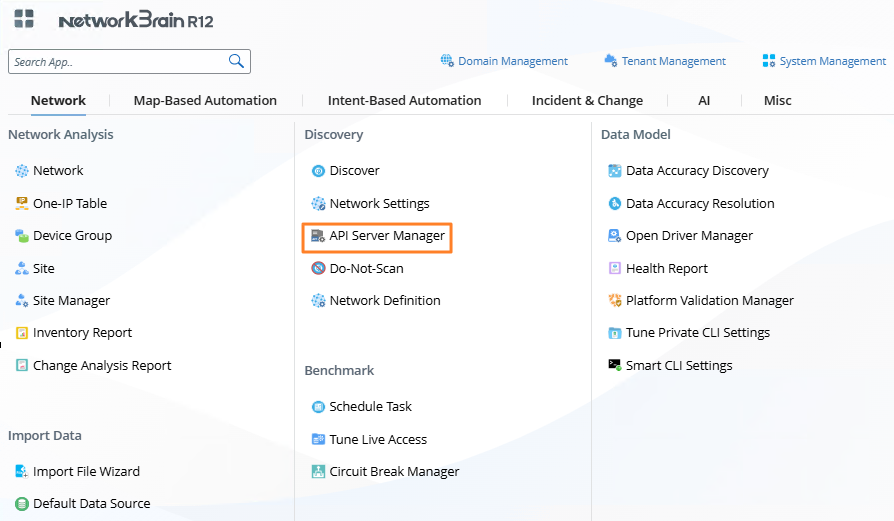This screenshot has width=894, height=521.
Task: Click the Inventory Report icon
Action: [x=22, y=333]
